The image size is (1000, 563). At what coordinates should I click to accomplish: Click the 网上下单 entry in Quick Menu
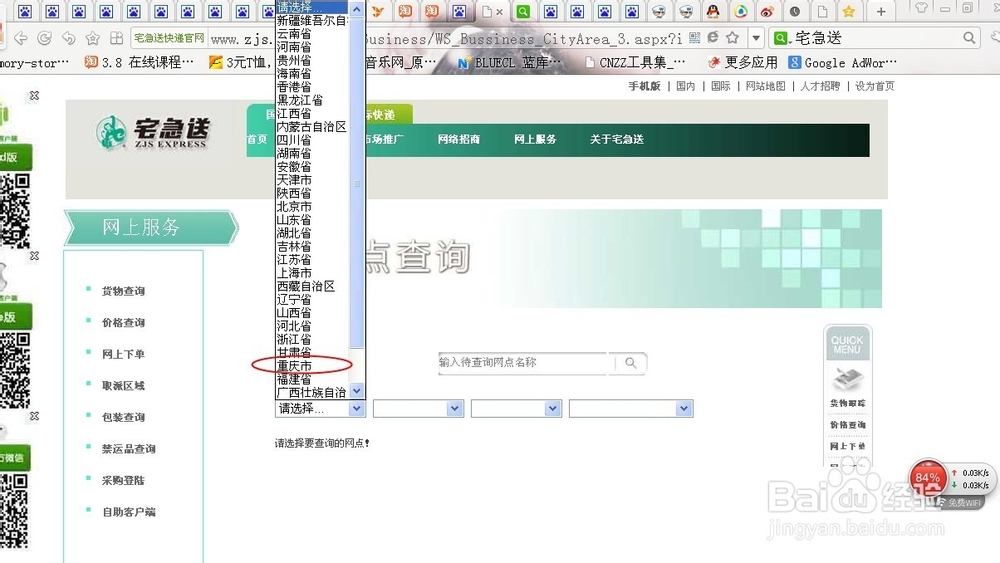pos(848,446)
